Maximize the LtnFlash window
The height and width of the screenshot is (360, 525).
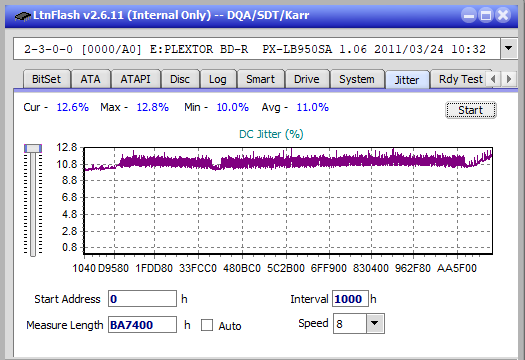pos(486,15)
